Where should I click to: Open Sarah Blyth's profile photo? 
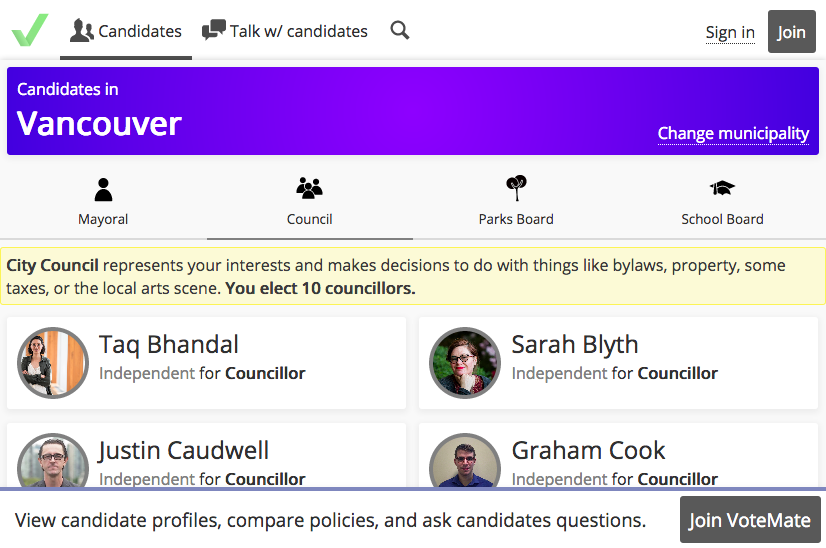tap(465, 363)
